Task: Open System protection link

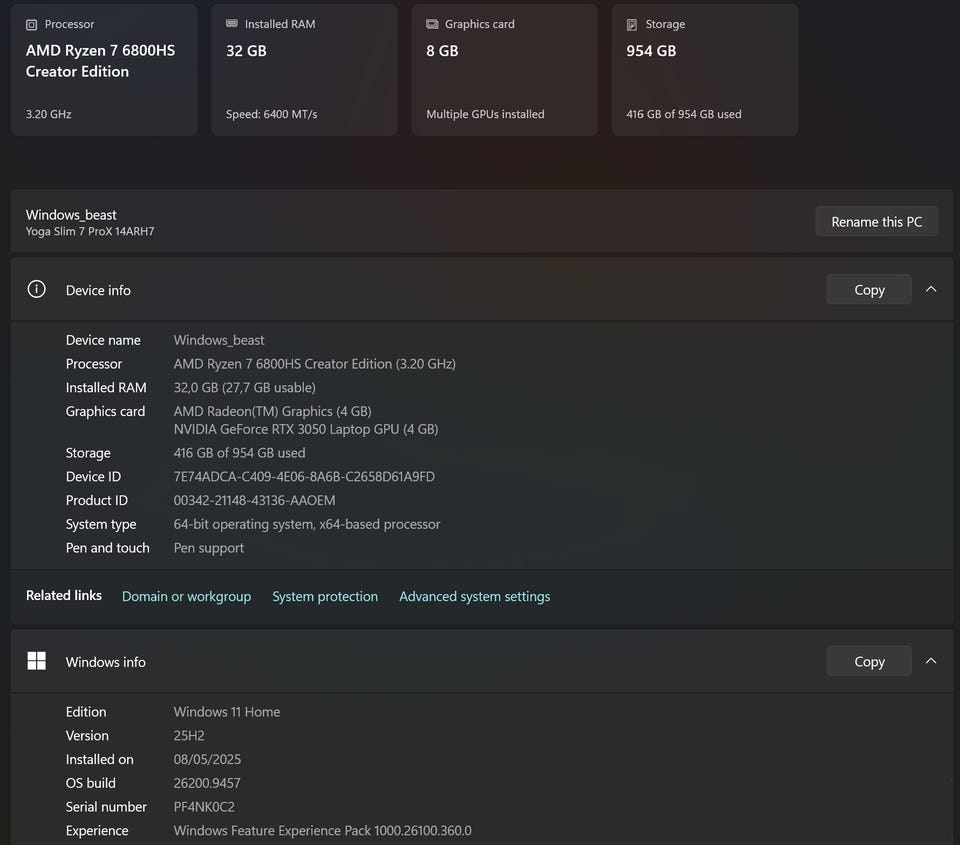Action: click(x=325, y=596)
